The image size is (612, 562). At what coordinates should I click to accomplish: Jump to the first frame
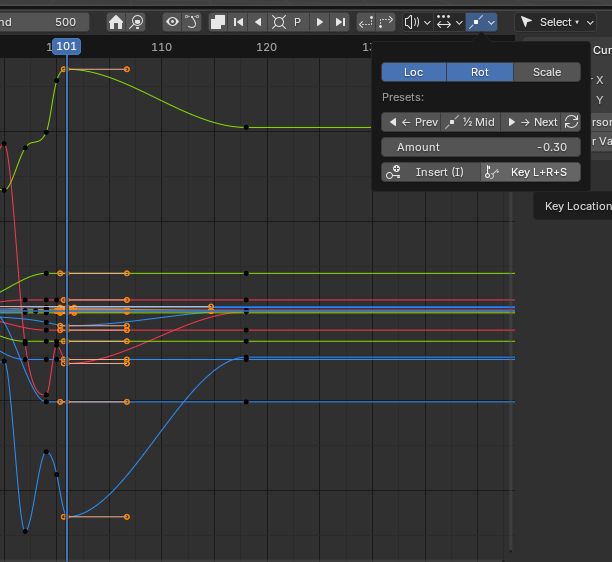(238, 22)
